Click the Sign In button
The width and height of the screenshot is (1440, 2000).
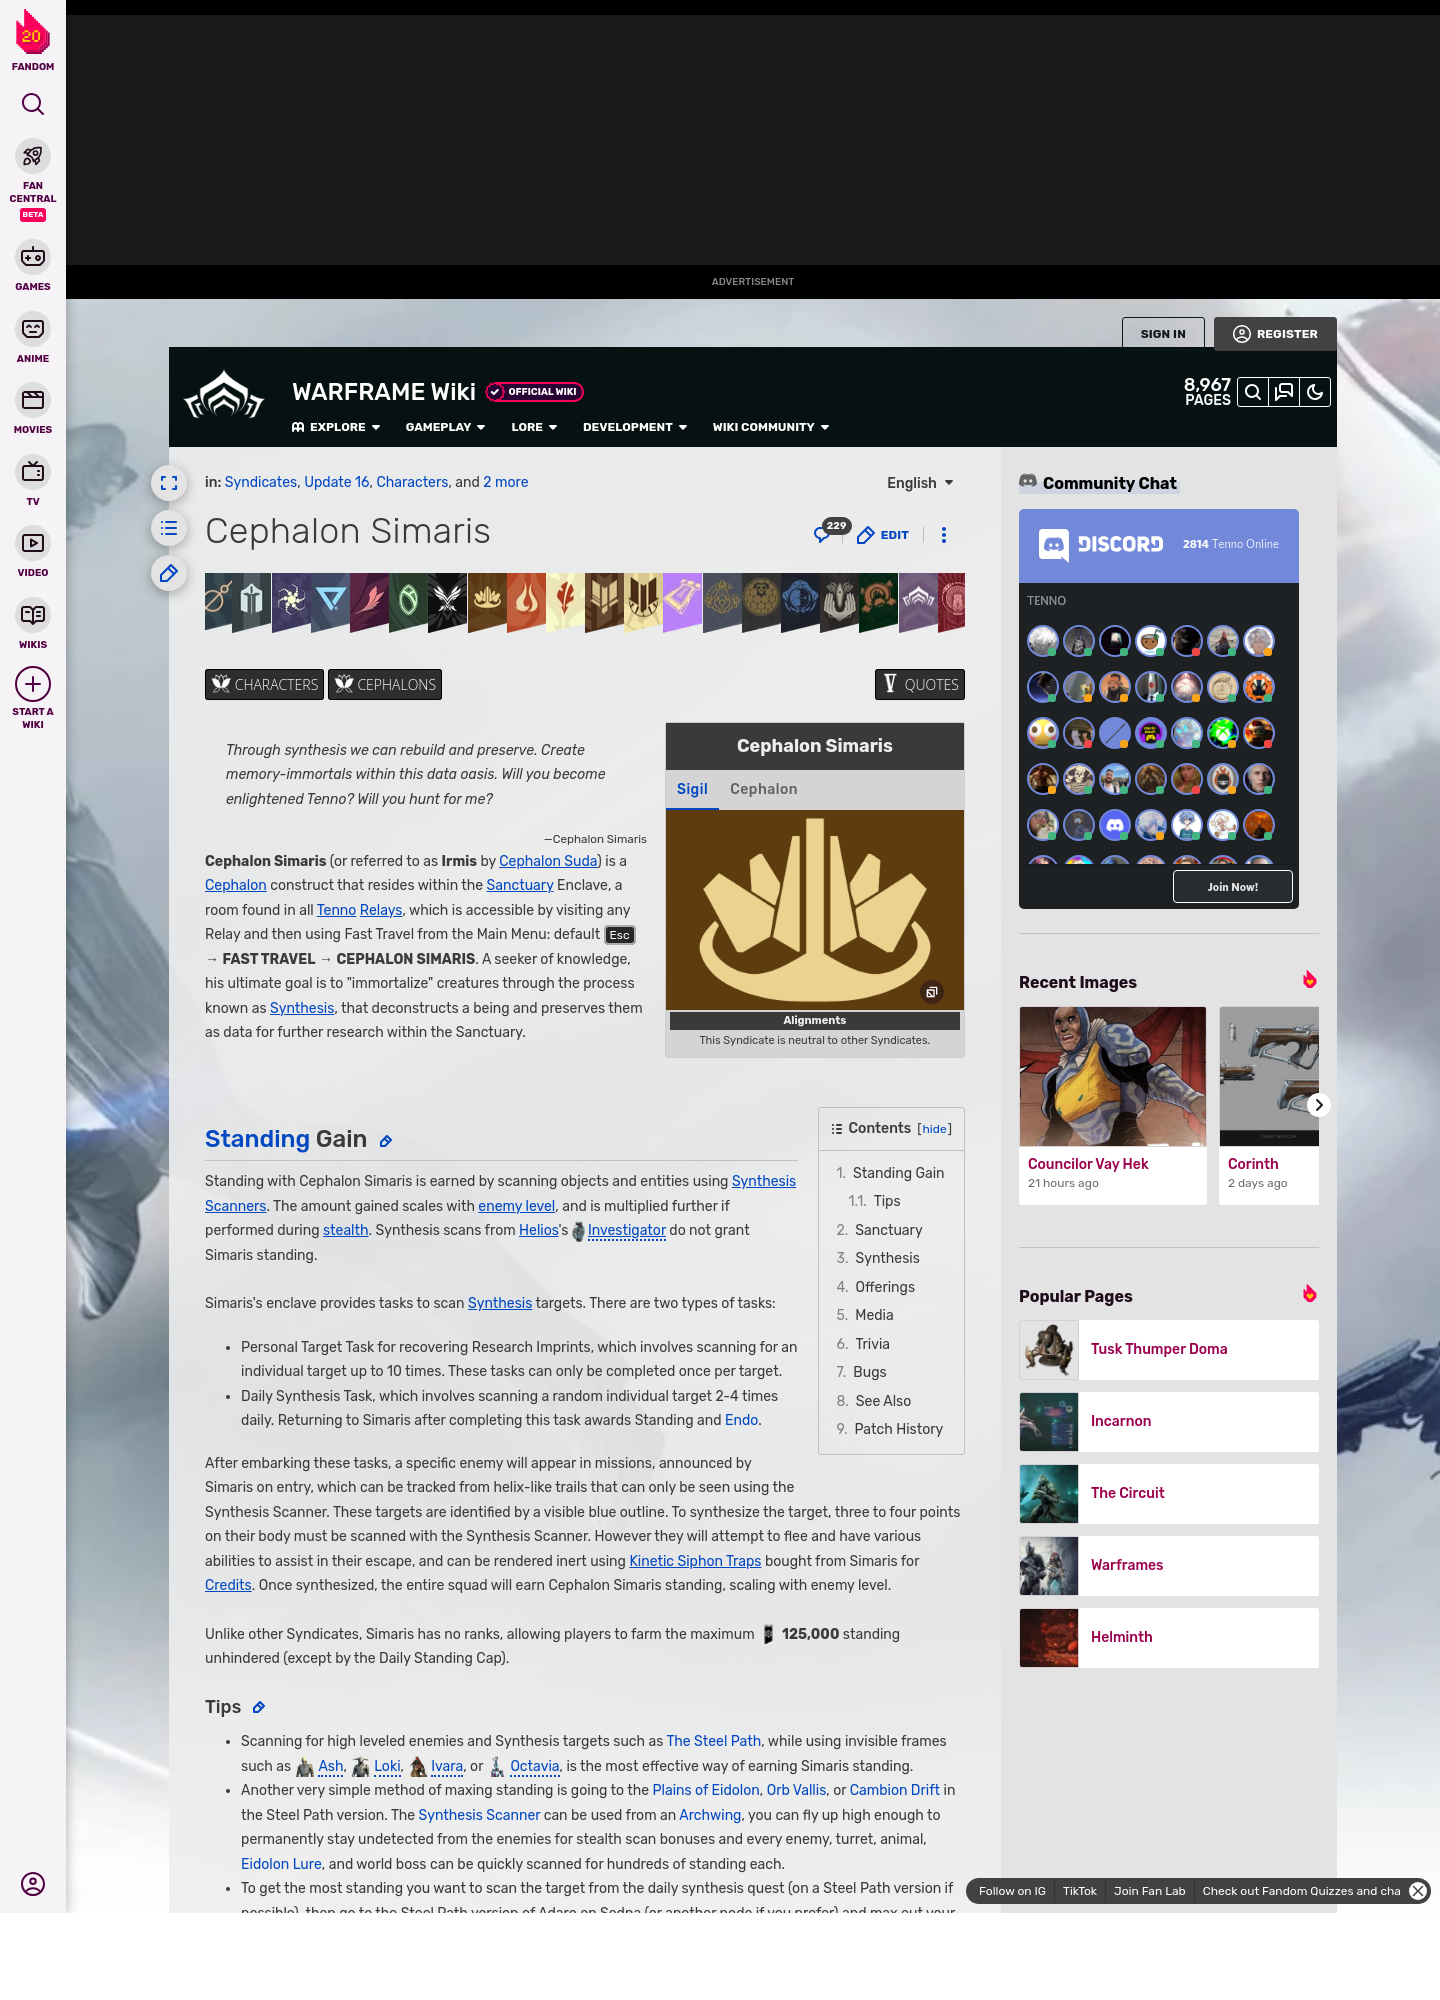1163,334
